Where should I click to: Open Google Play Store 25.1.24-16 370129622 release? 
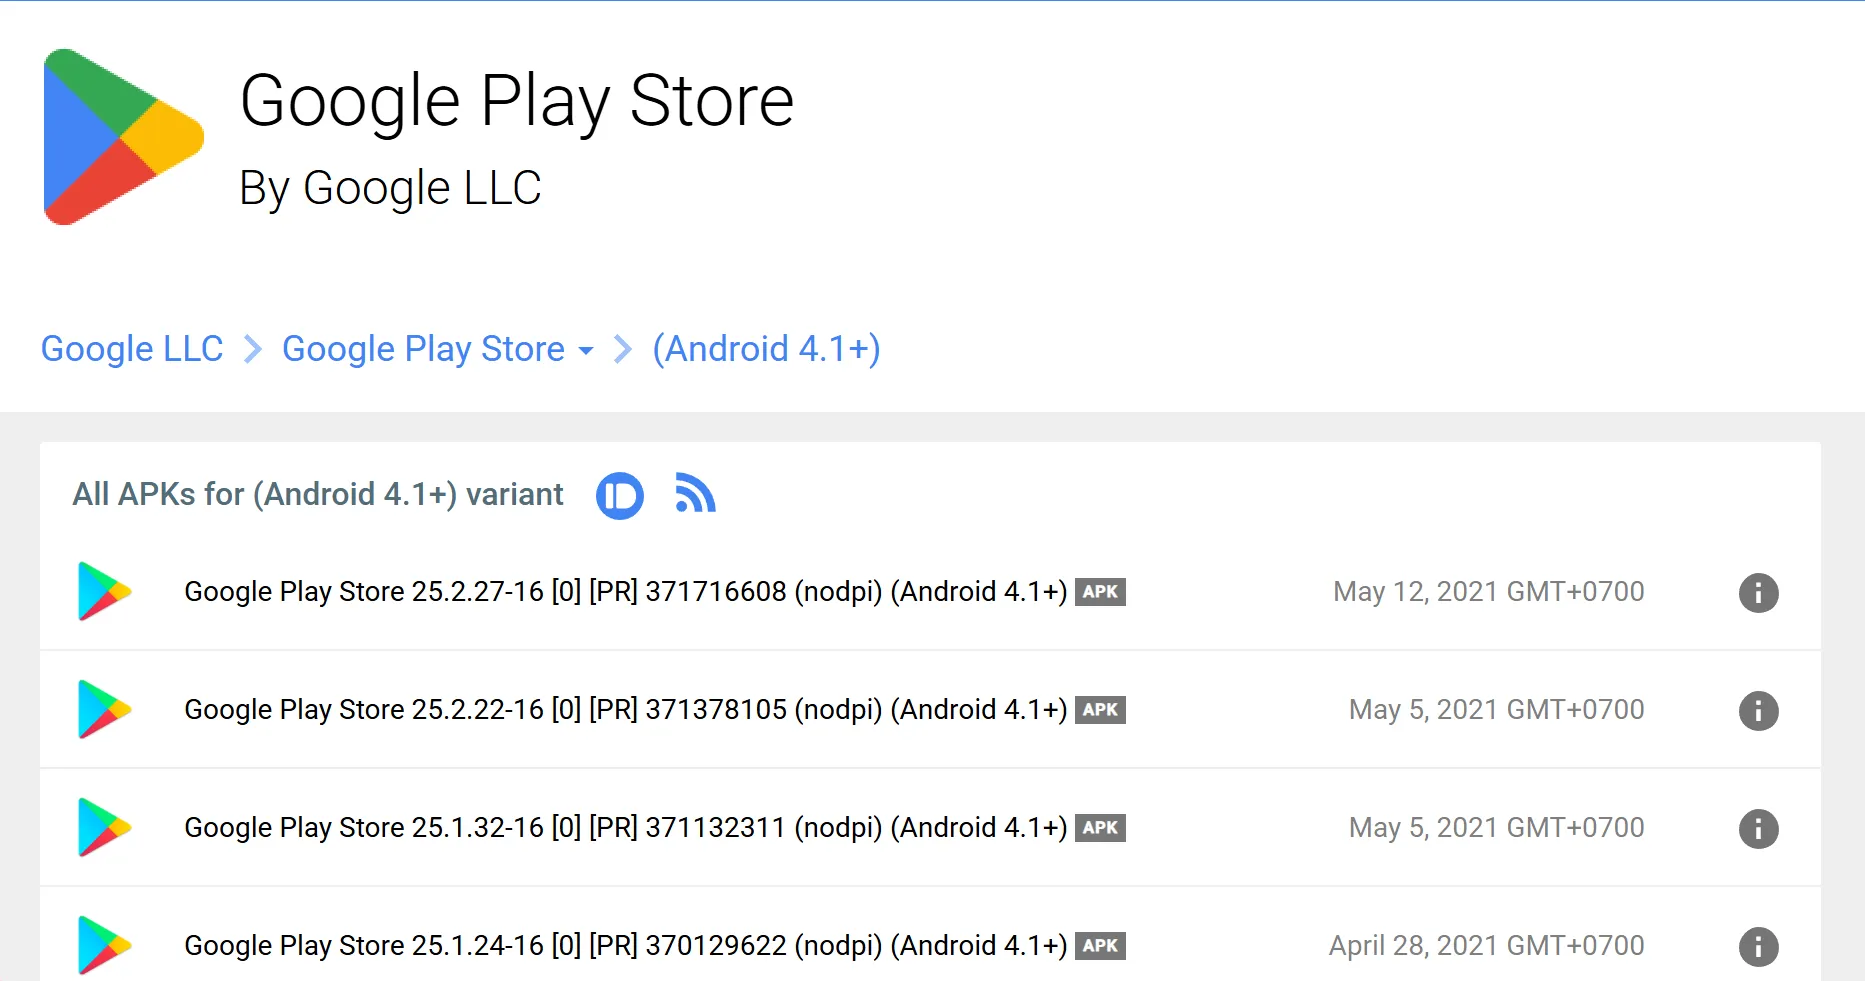point(626,946)
